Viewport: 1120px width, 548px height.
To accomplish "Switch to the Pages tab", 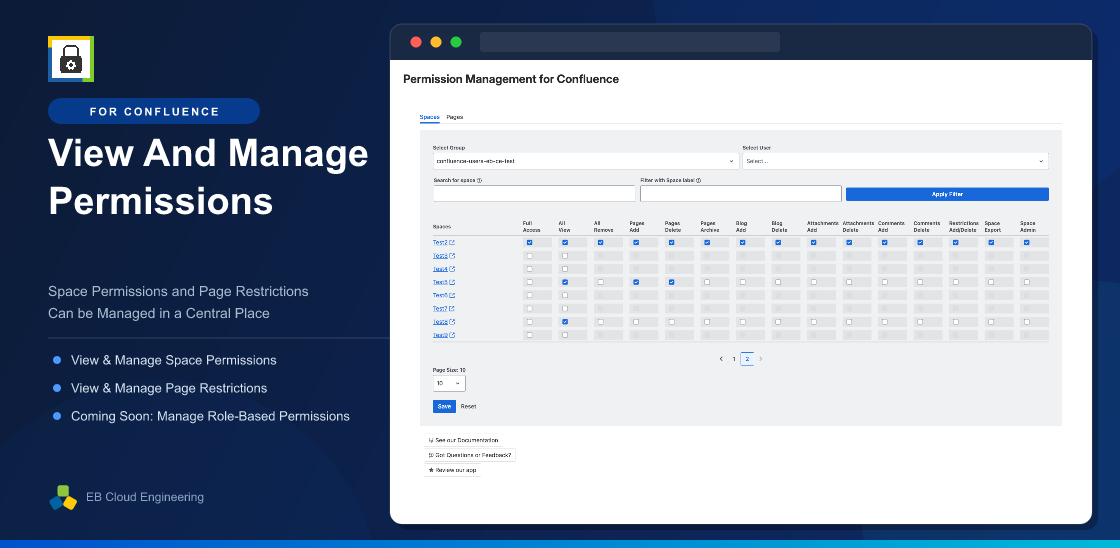I will click(455, 117).
